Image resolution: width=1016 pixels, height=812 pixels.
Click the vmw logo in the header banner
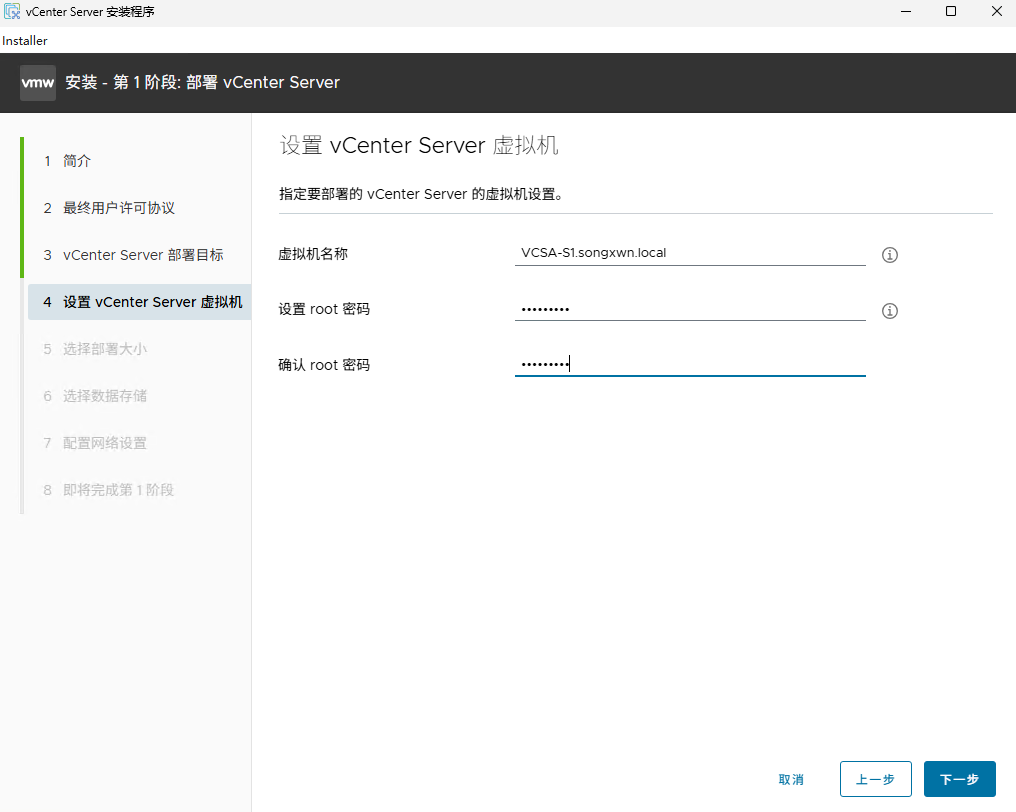(x=37, y=82)
